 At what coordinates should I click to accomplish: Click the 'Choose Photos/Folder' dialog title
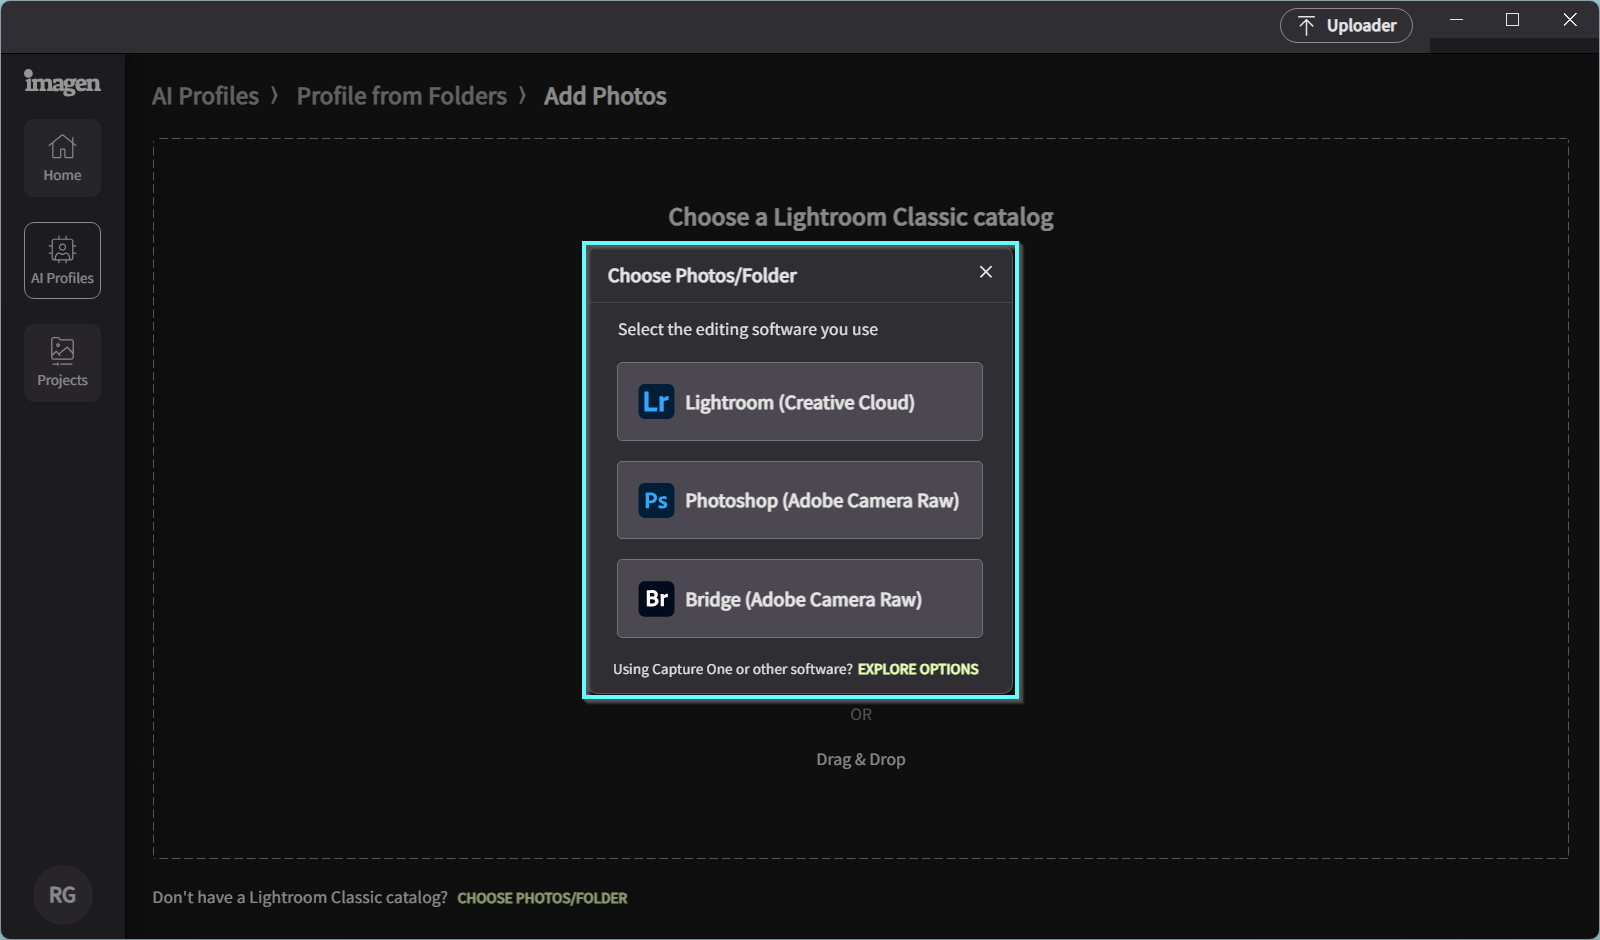(702, 275)
